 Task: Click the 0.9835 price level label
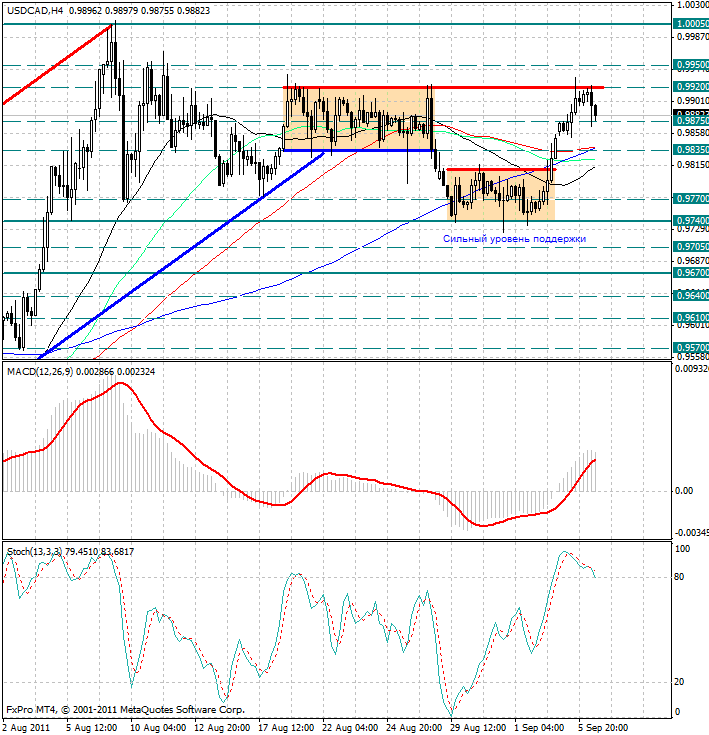691,150
